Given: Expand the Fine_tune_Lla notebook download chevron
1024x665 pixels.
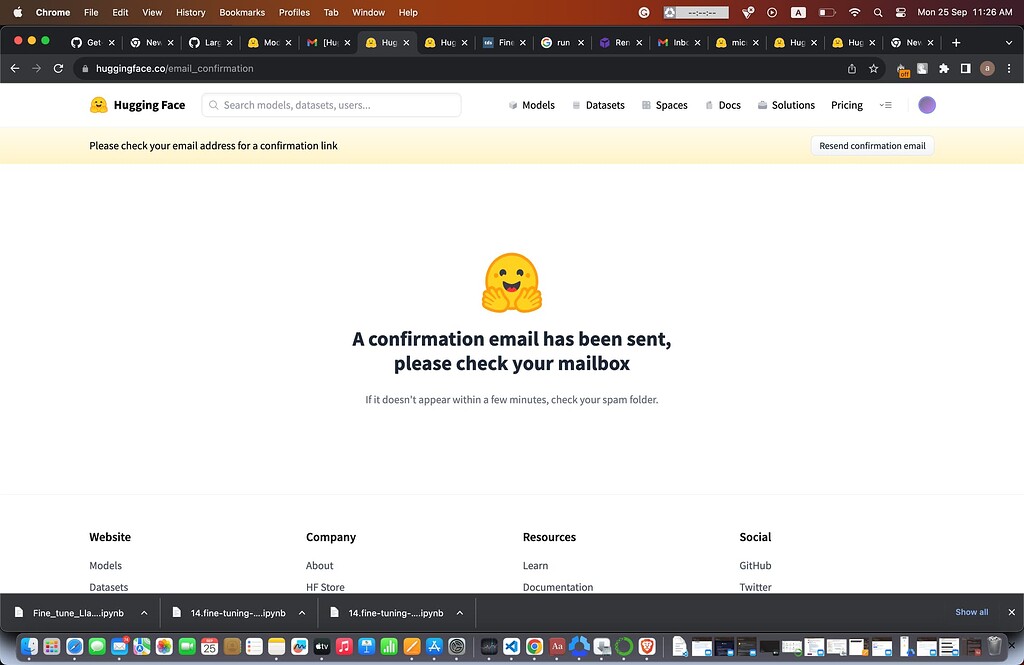Looking at the screenshot, I should pos(143,611).
